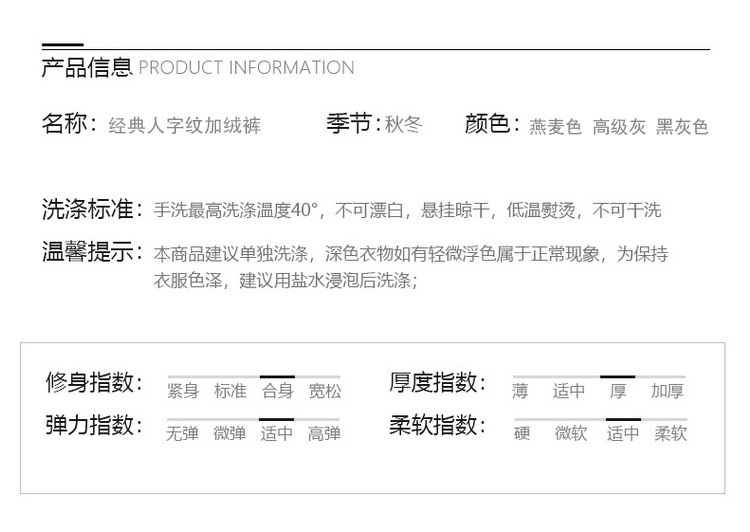Select 加厚 on the thickness scale
The height and width of the screenshot is (532, 750).
(x=667, y=391)
